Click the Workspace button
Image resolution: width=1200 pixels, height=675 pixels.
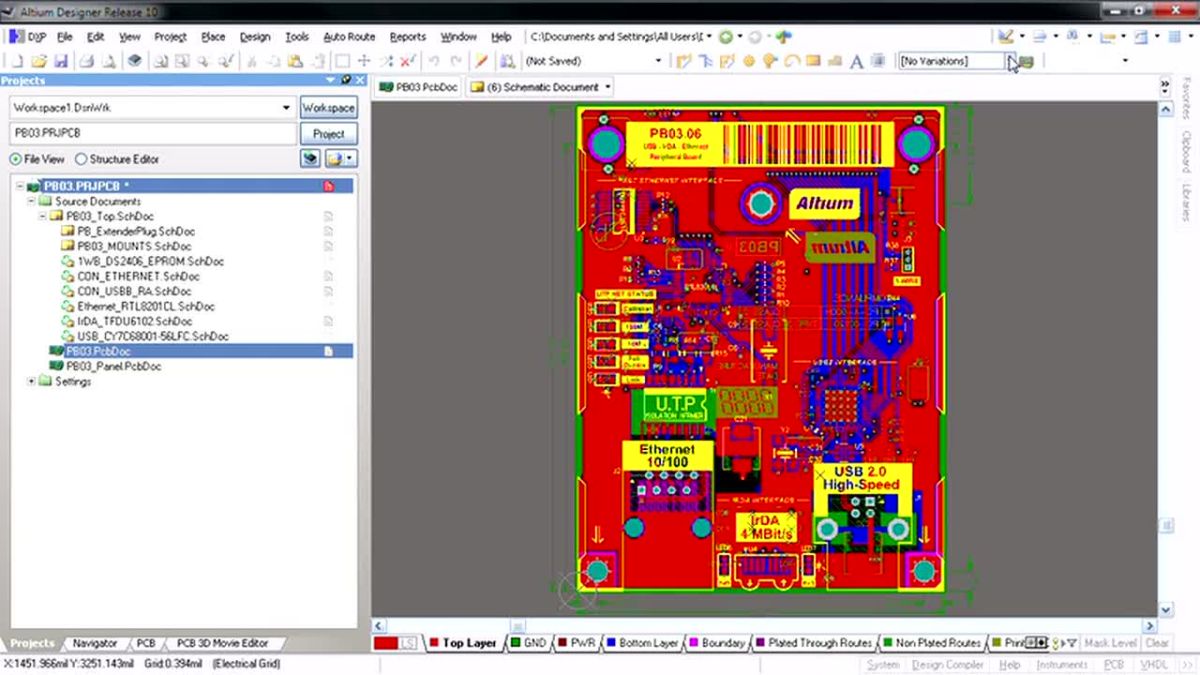(x=329, y=107)
